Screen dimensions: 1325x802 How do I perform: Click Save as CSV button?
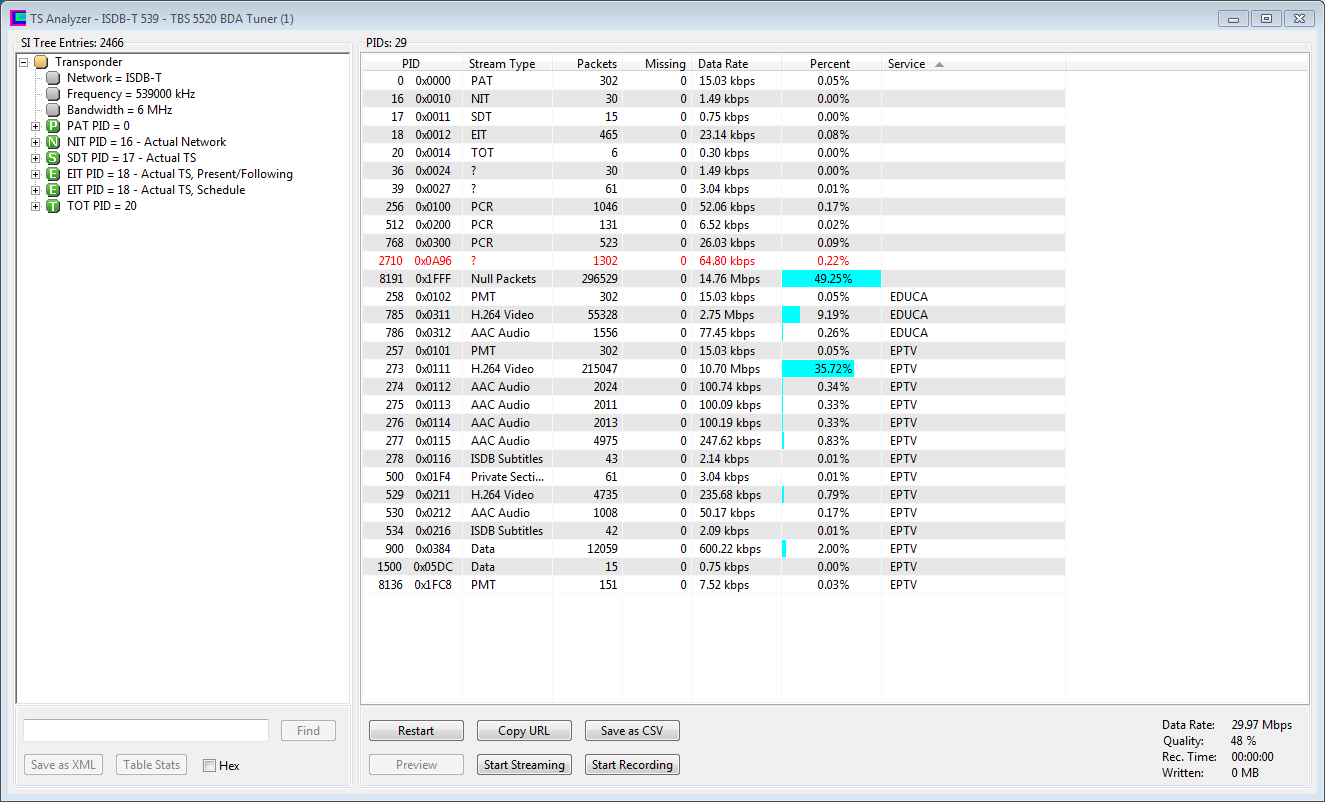(632, 731)
